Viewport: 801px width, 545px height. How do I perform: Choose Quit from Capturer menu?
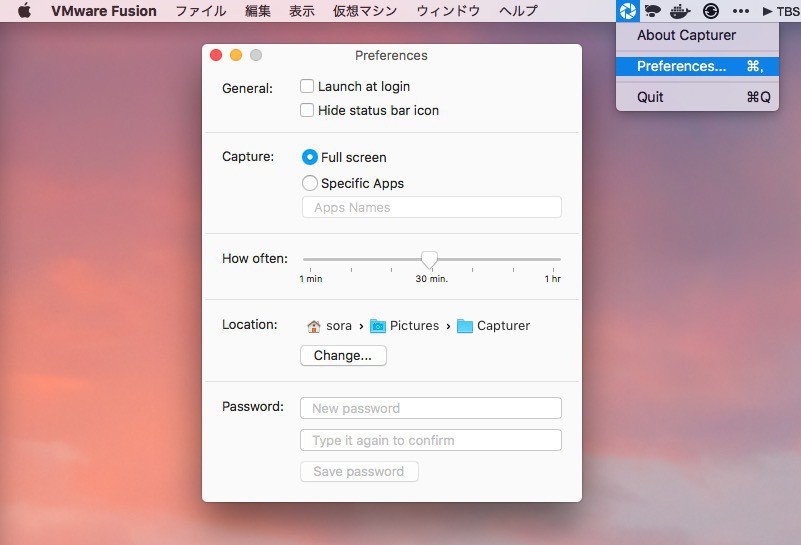click(697, 97)
